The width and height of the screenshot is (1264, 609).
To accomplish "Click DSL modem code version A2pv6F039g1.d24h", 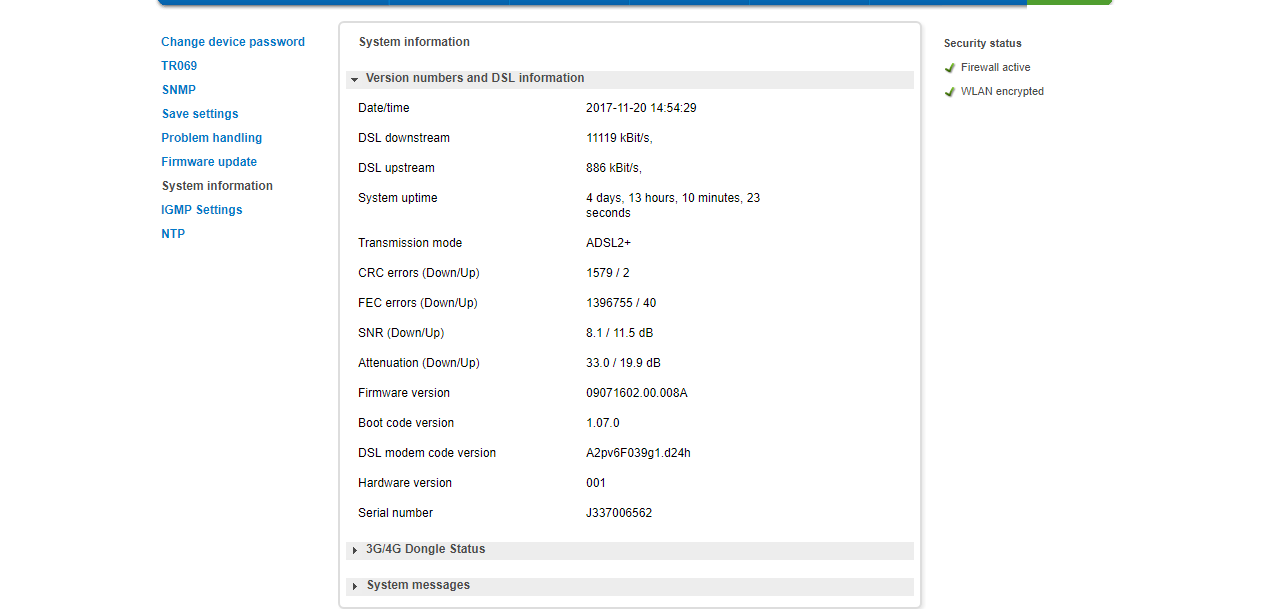I will (638, 453).
